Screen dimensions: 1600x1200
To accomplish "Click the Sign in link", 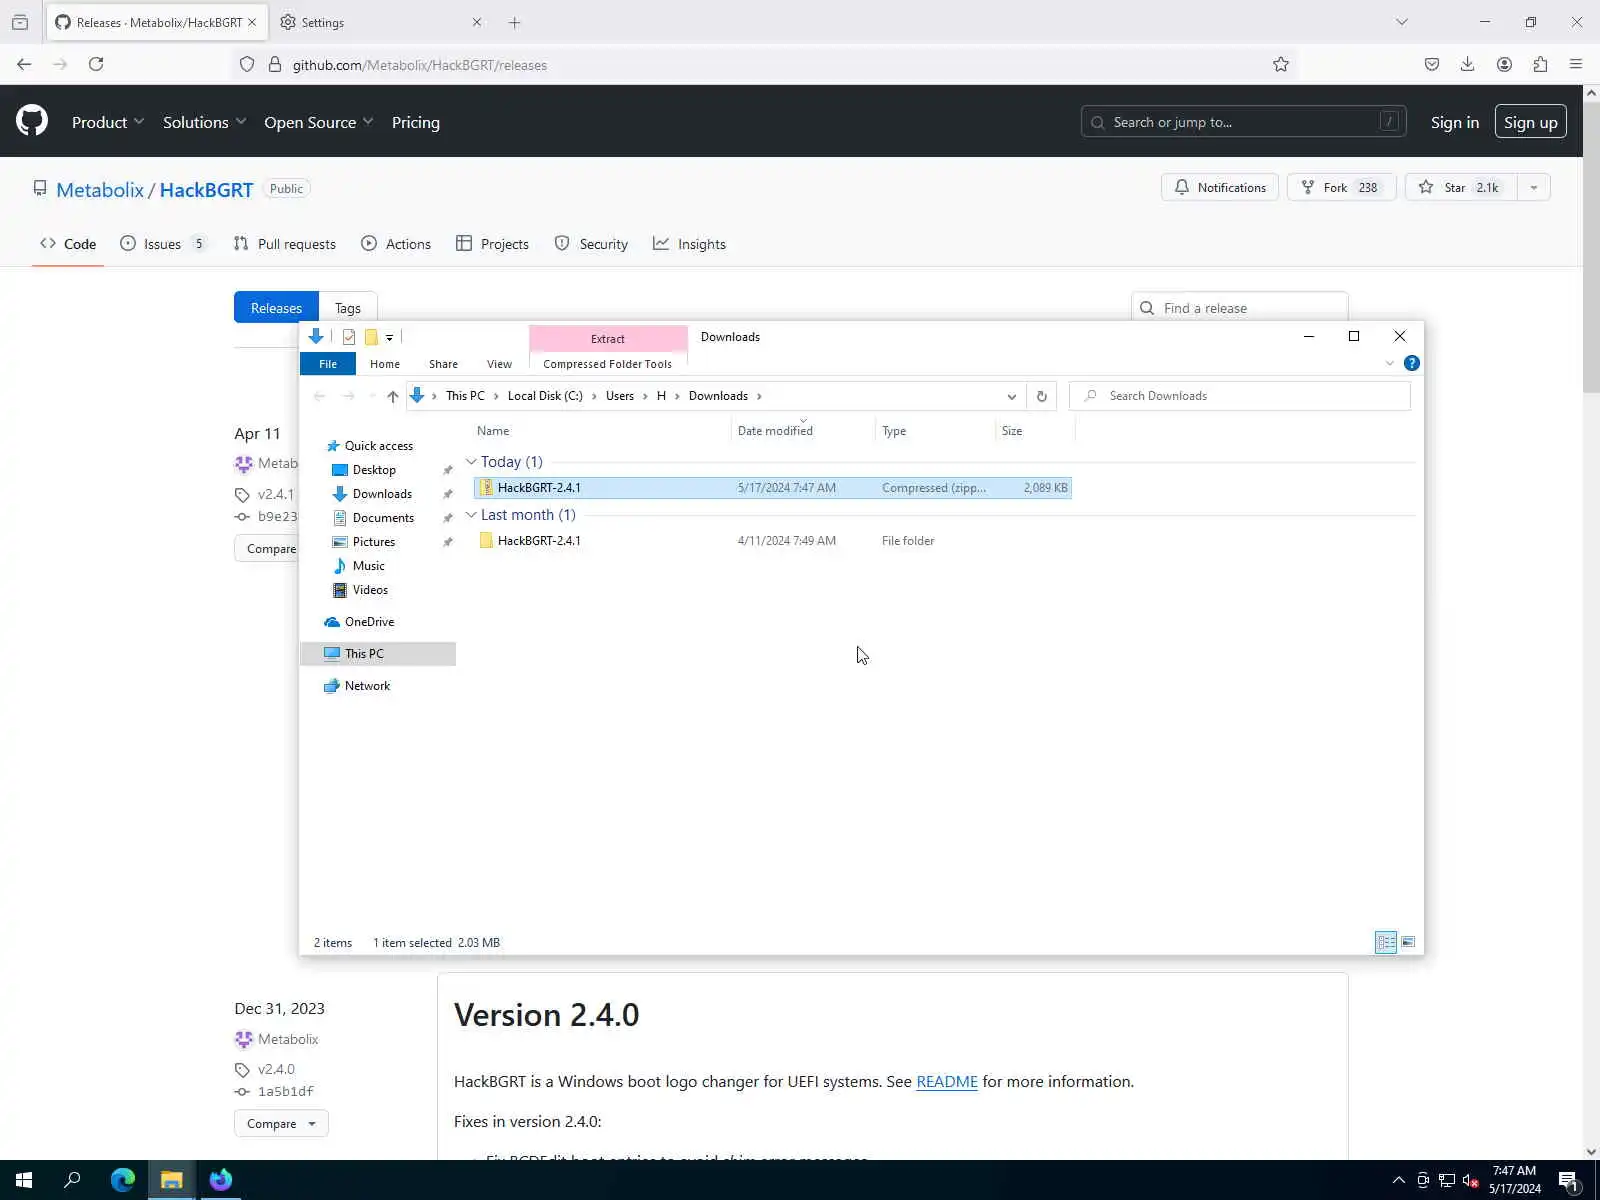I will 1455,122.
